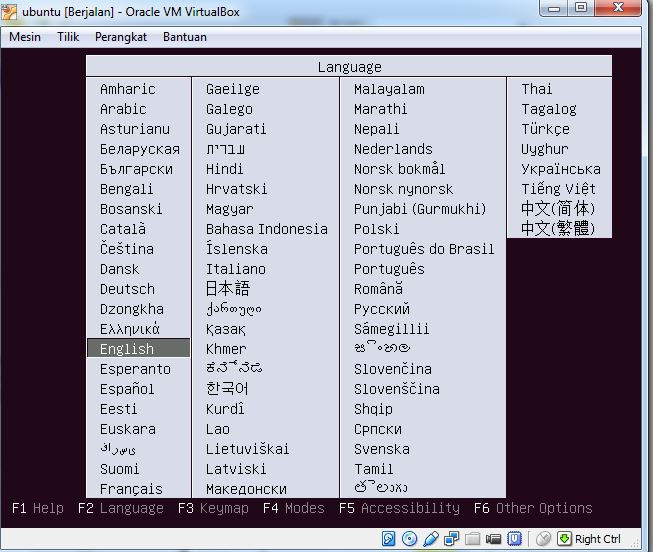Click the shared folders indicator icon

(x=472, y=539)
